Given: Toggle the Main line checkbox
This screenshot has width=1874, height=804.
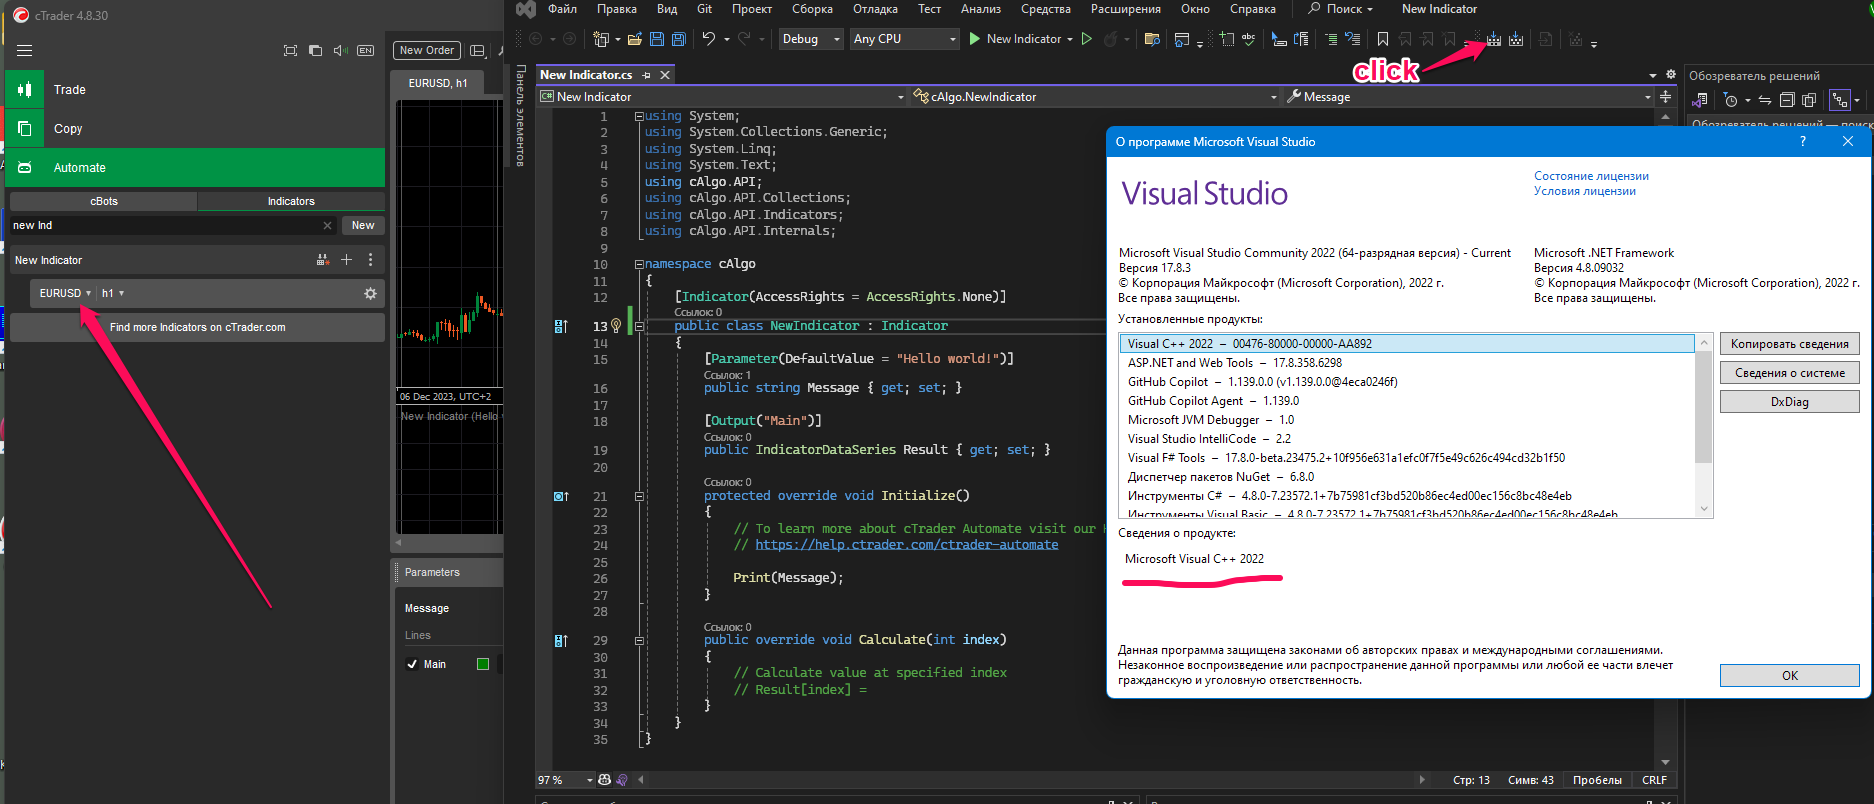Looking at the screenshot, I should (412, 664).
